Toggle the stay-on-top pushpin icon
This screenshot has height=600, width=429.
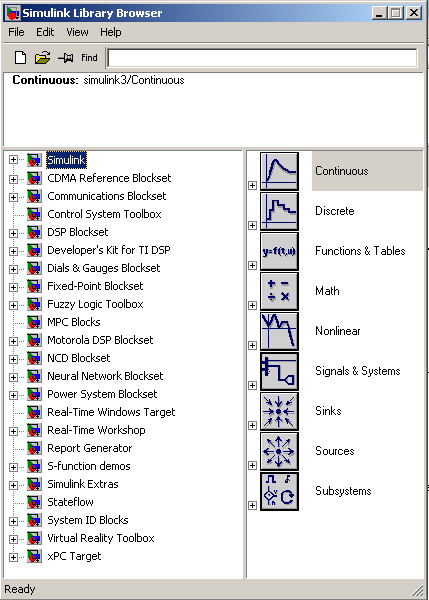(x=65, y=58)
